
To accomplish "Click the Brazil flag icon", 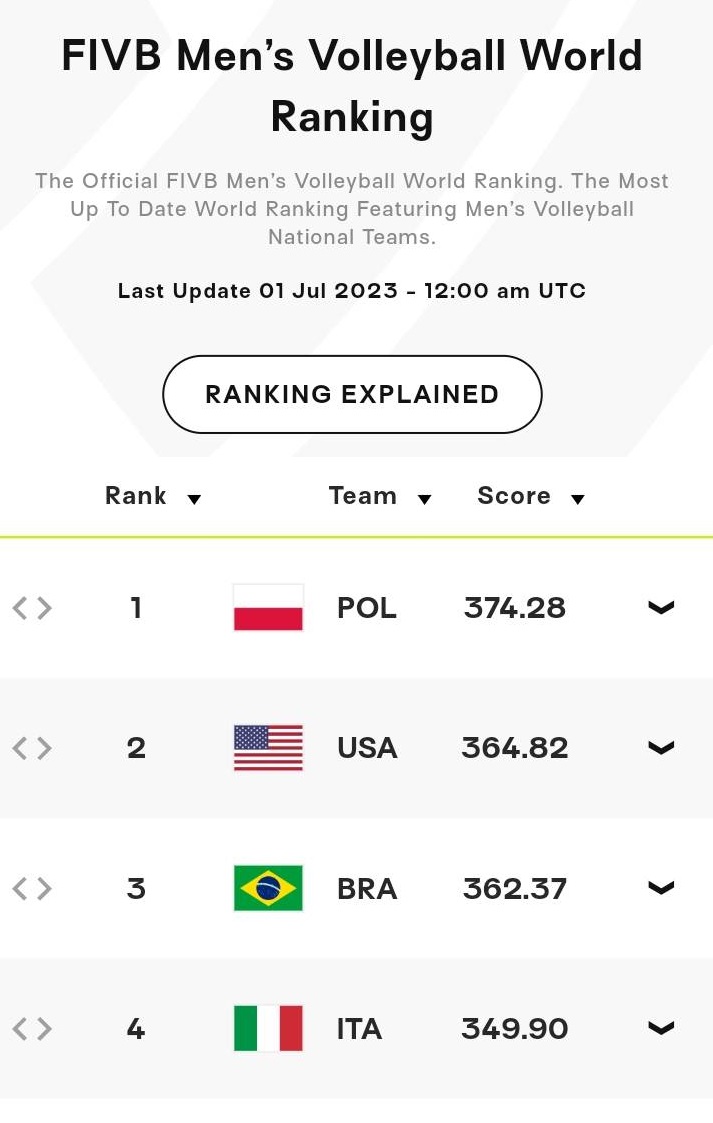I will (x=268, y=888).
